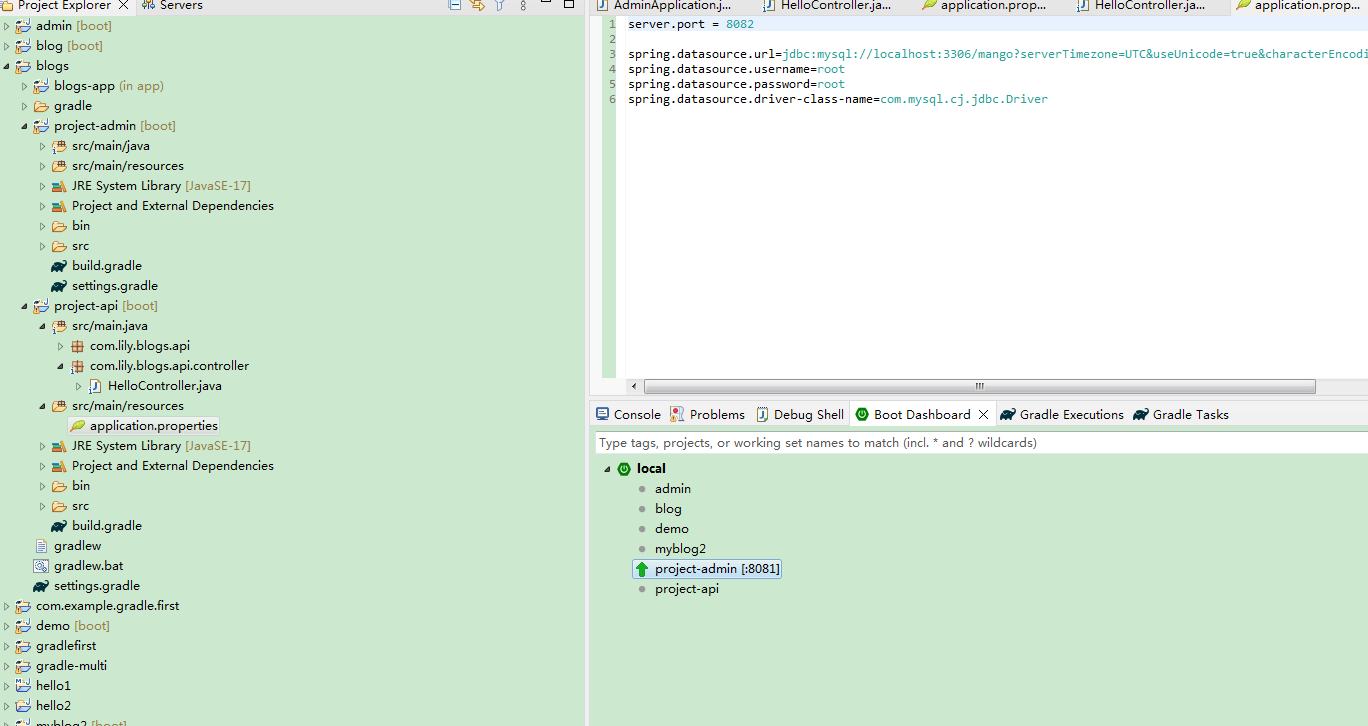Screen dimensions: 1368x726
Task: Expand the gradle folder under blogs
Action: (x=25, y=106)
